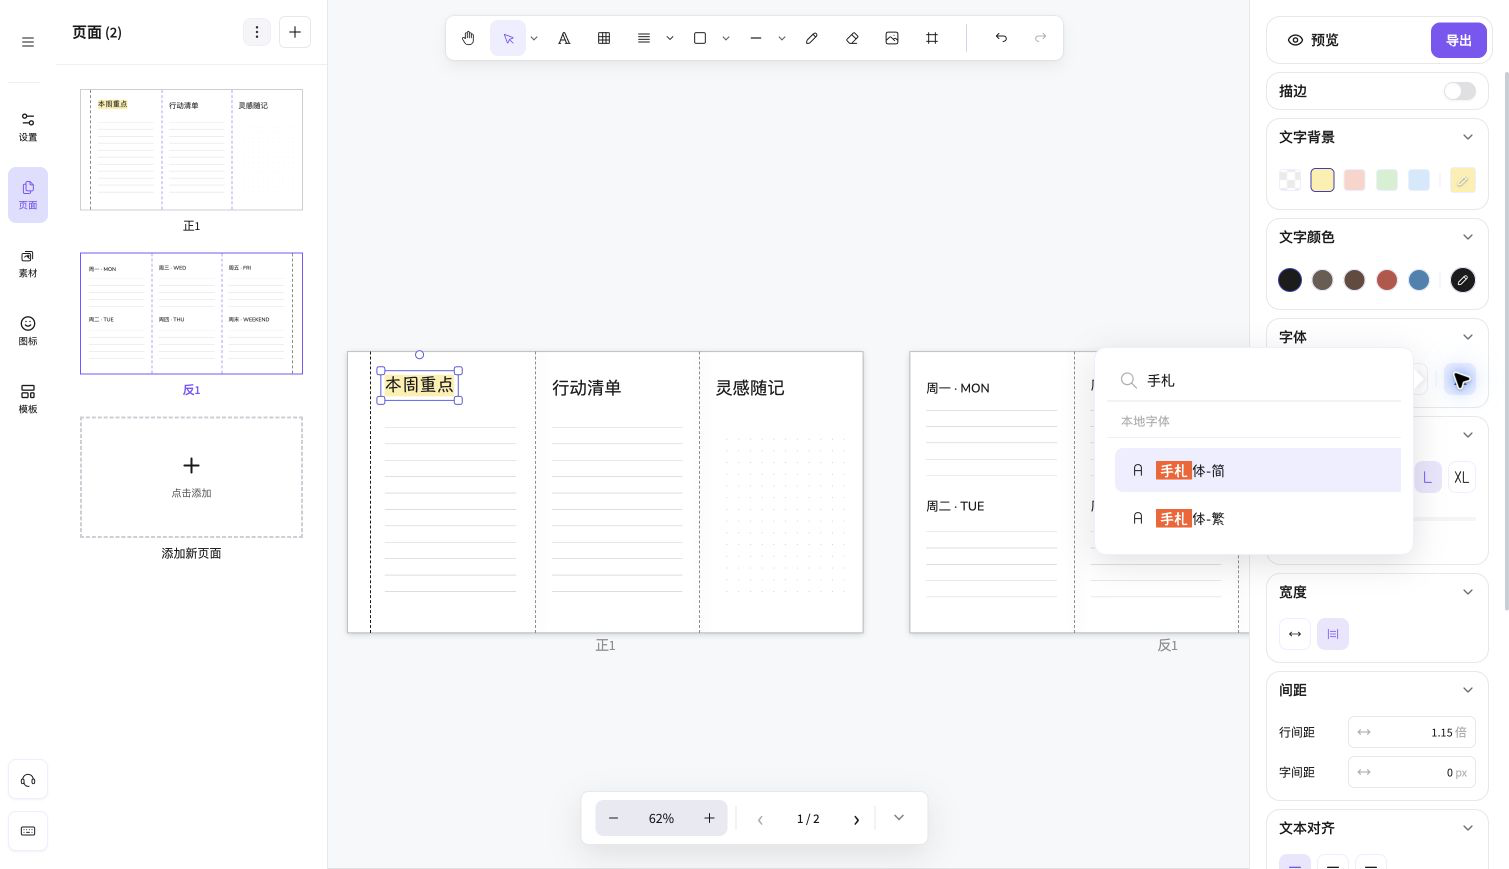Select auto width option
The height and width of the screenshot is (869, 1509).
(1295, 634)
